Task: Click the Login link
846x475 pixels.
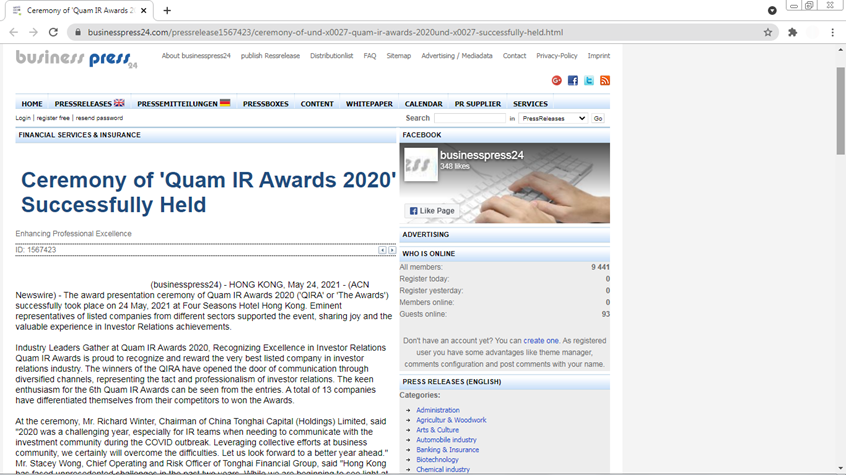Action: 23,118
